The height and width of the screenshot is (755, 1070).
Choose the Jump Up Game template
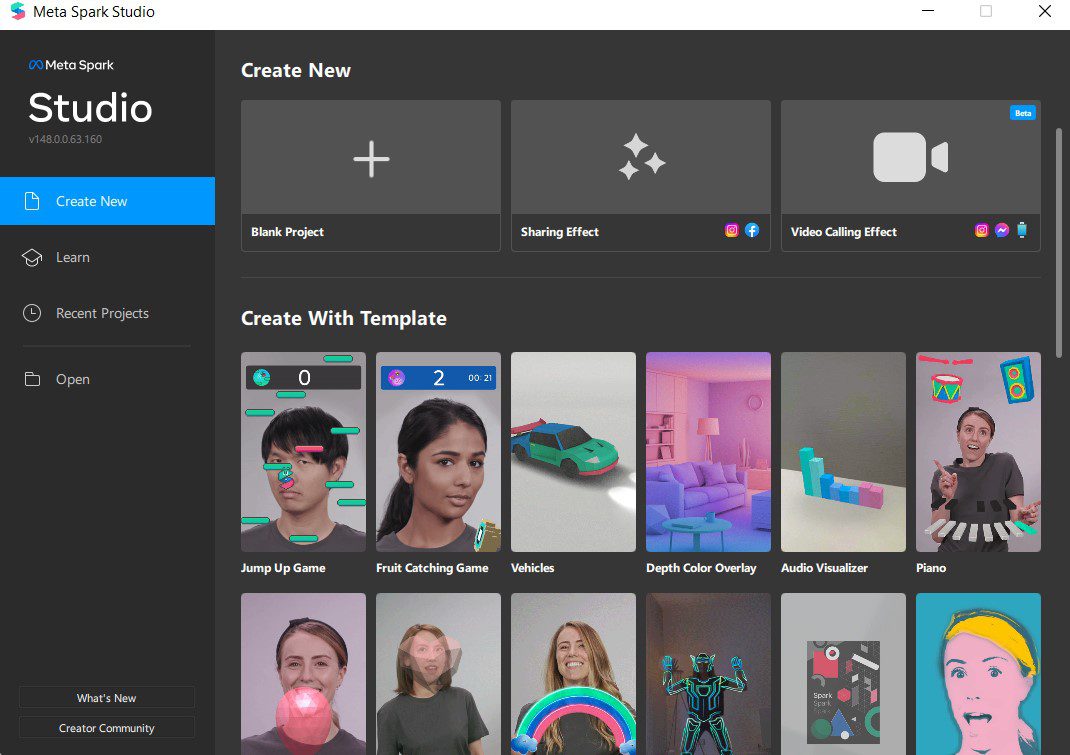(x=303, y=452)
